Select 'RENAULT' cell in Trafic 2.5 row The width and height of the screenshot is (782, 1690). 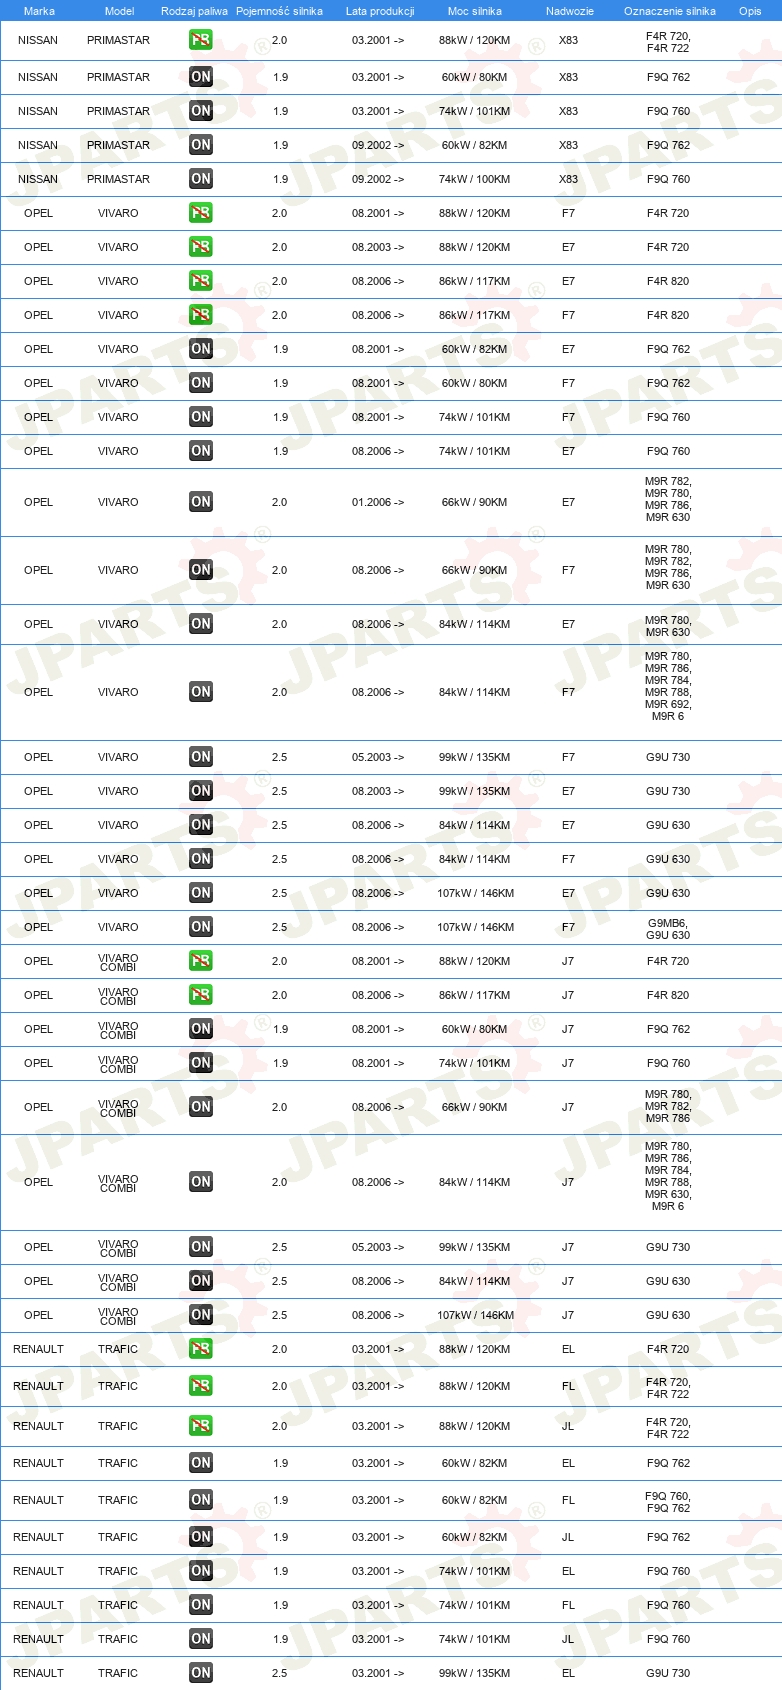click(x=38, y=1673)
